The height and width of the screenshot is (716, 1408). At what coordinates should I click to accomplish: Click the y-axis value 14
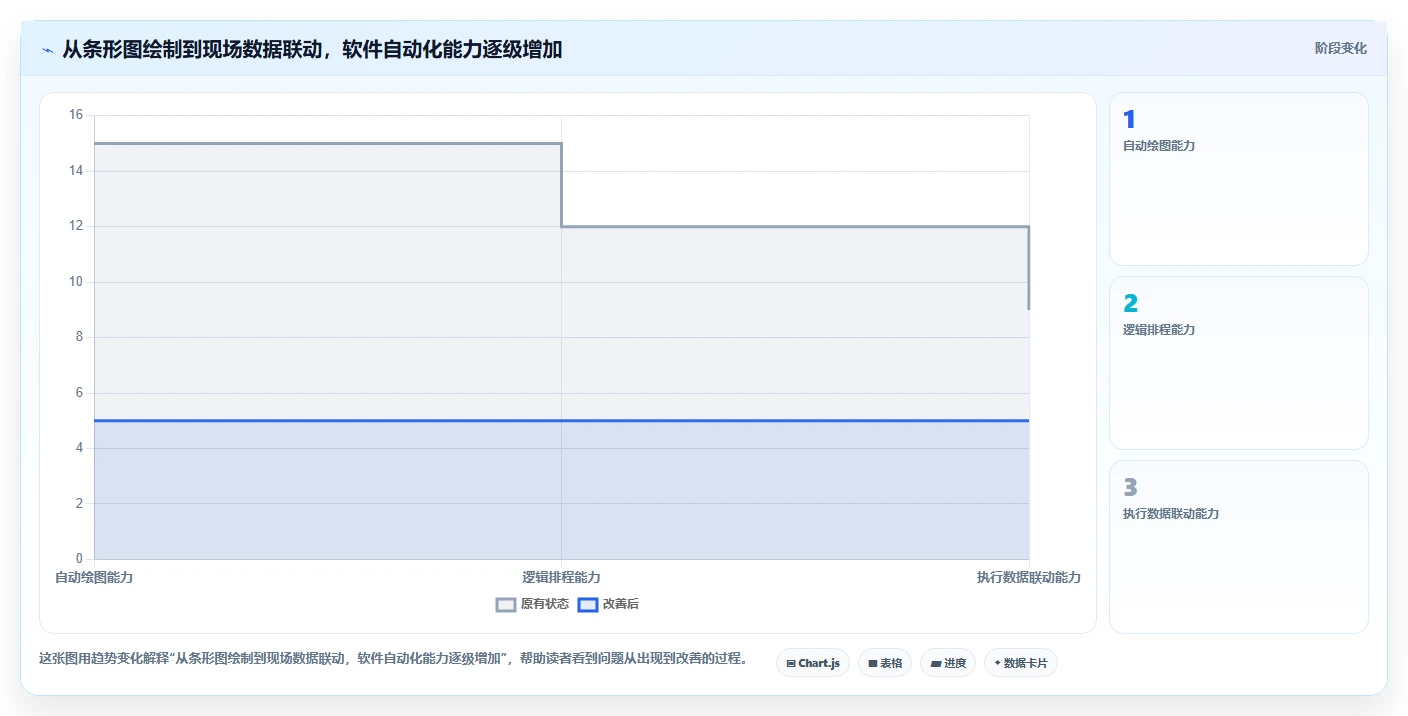[76, 171]
